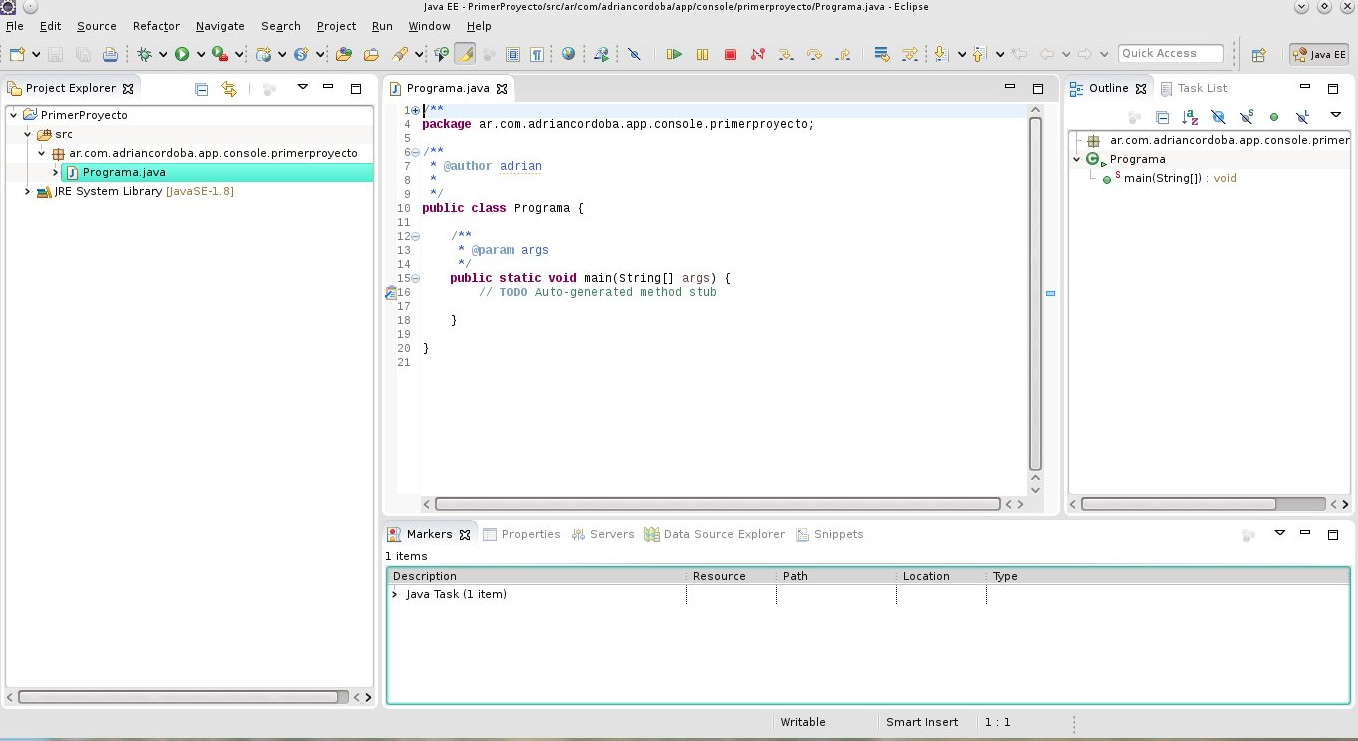Click the Description column header in Markers

[537, 576]
